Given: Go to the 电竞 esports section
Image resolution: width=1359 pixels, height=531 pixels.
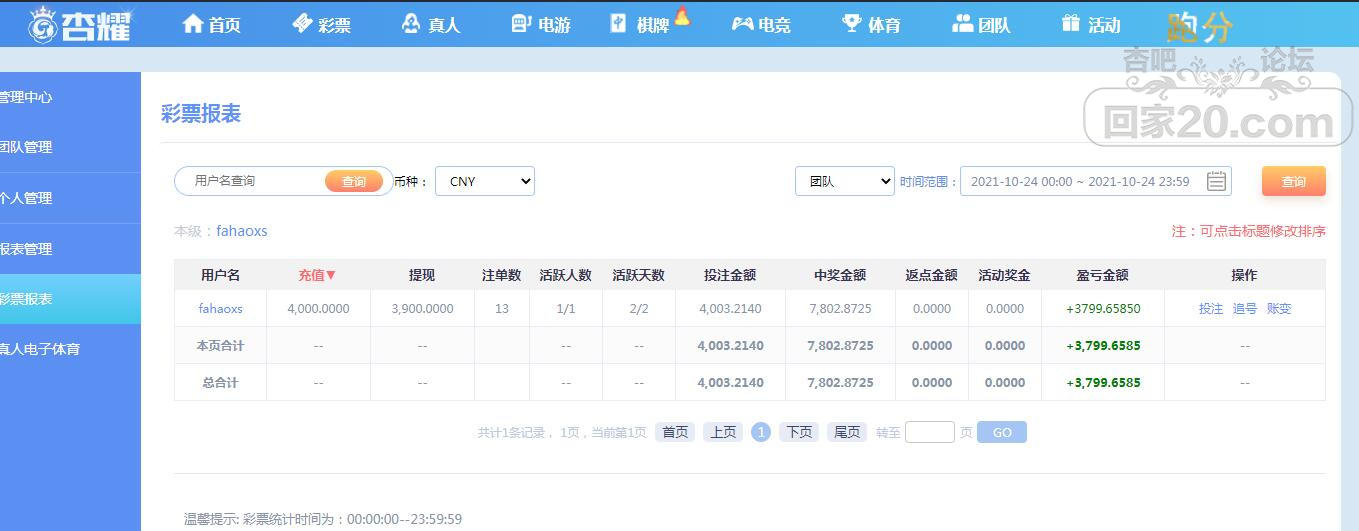Looking at the screenshot, I should pyautogui.click(x=761, y=24).
